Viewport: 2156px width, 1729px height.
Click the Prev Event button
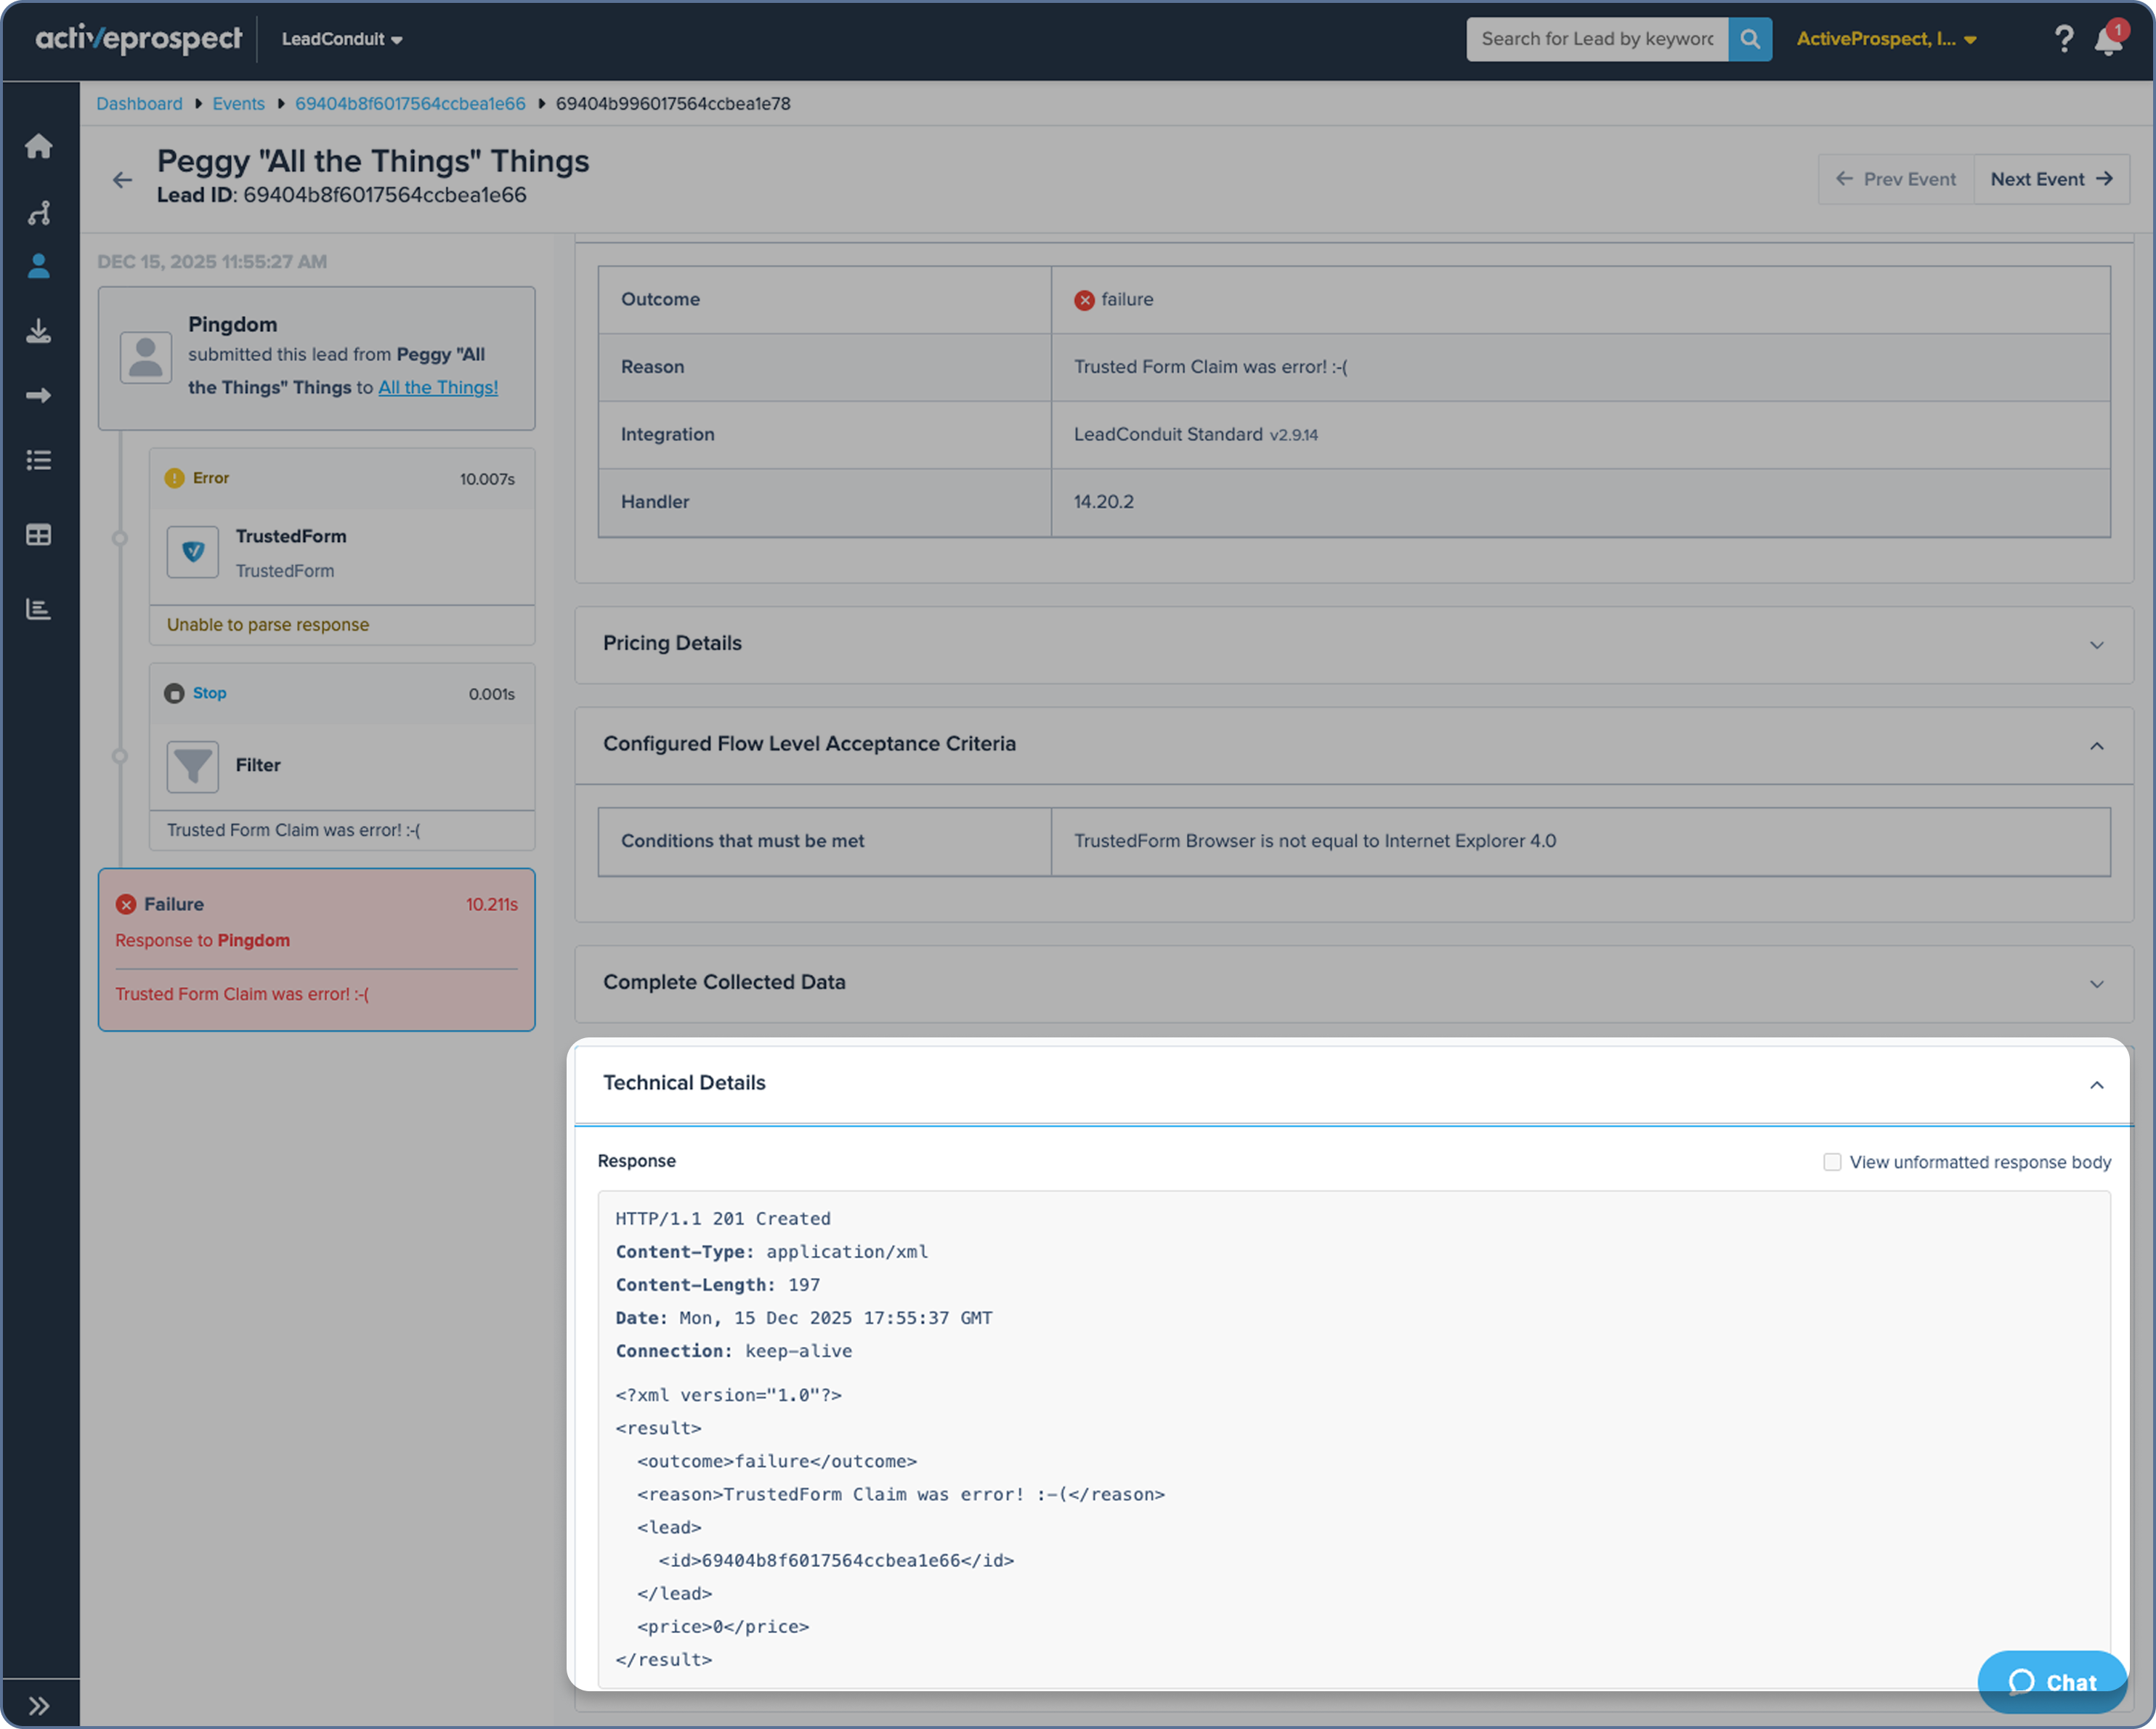click(1896, 179)
